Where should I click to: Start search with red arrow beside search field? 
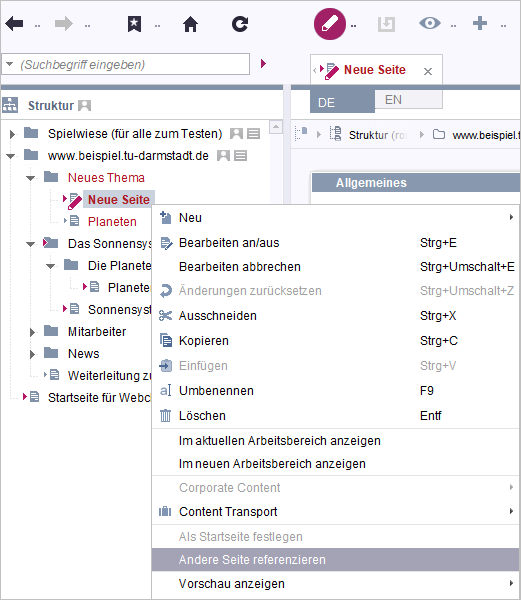coord(263,64)
